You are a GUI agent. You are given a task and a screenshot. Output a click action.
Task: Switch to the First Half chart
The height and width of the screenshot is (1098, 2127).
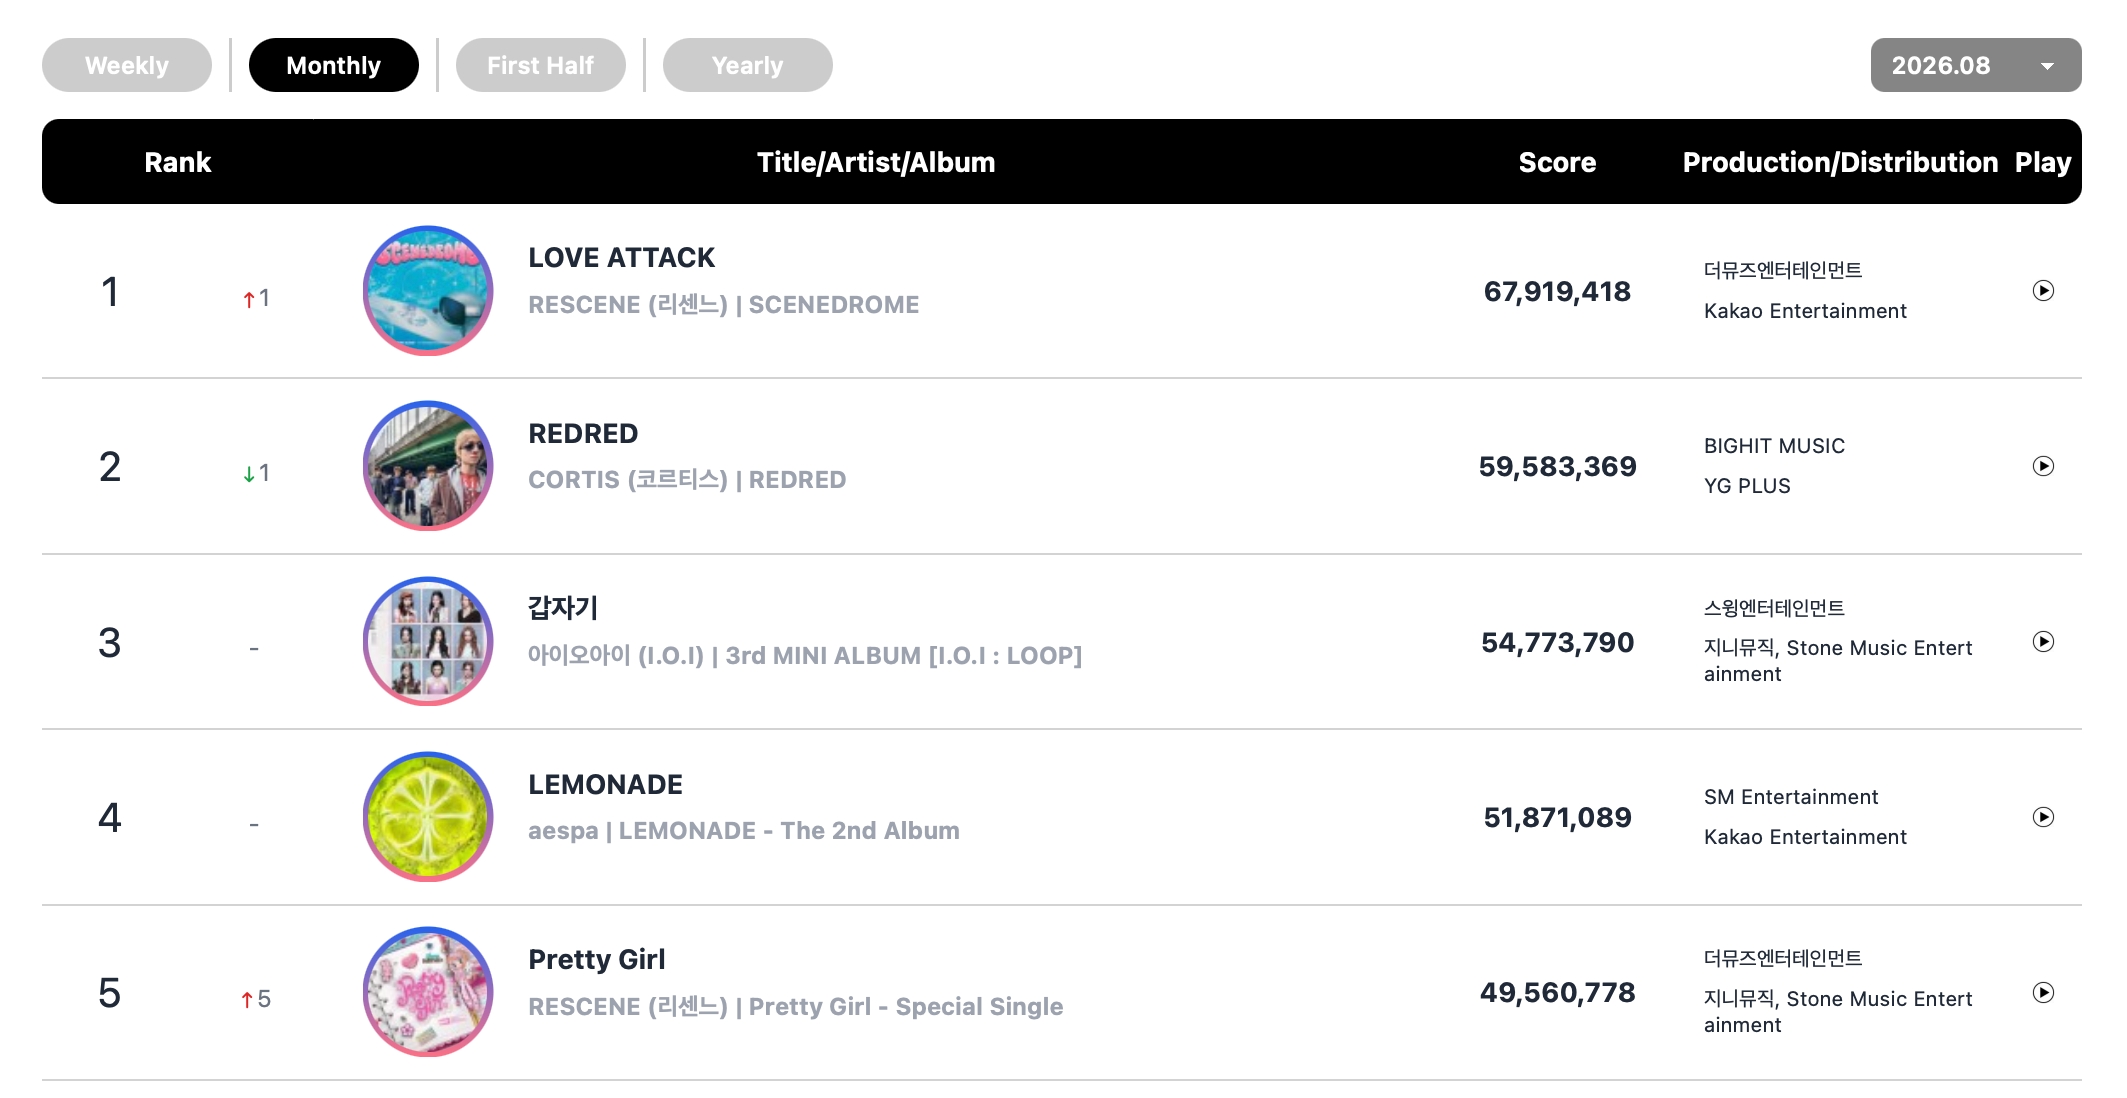point(541,65)
